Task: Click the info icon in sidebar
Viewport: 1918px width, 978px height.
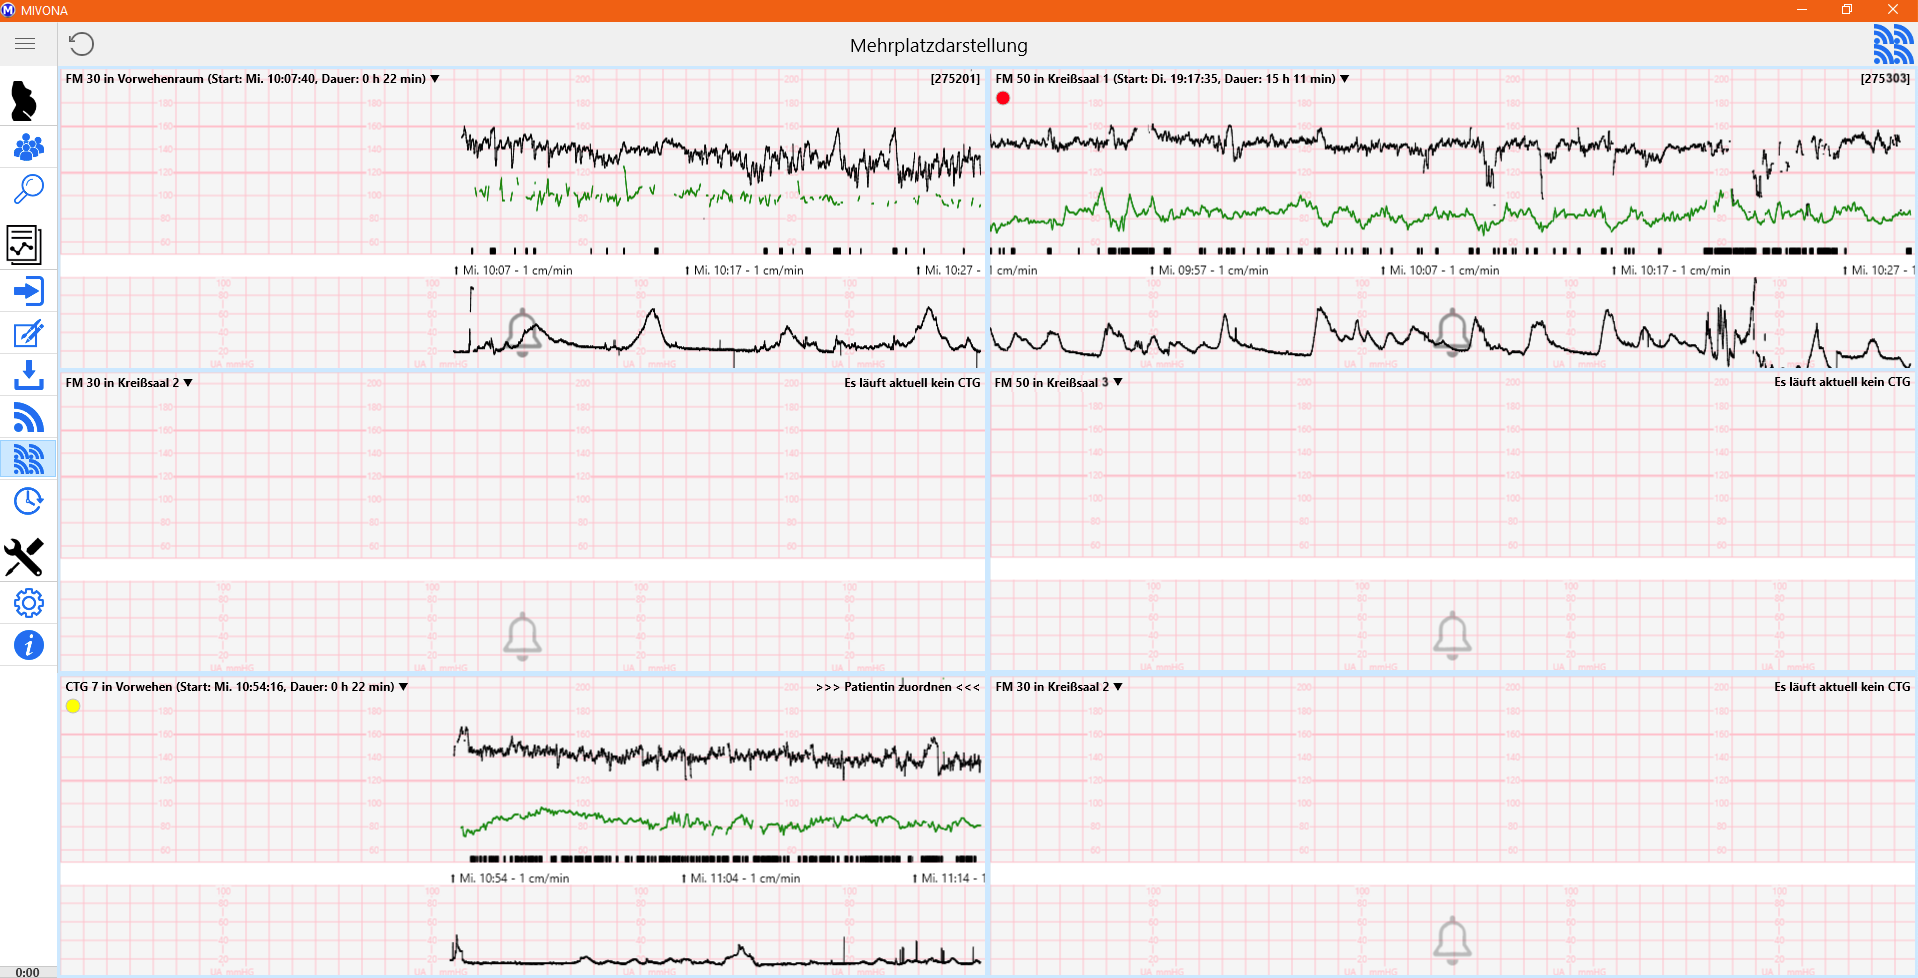Action: click(28, 645)
